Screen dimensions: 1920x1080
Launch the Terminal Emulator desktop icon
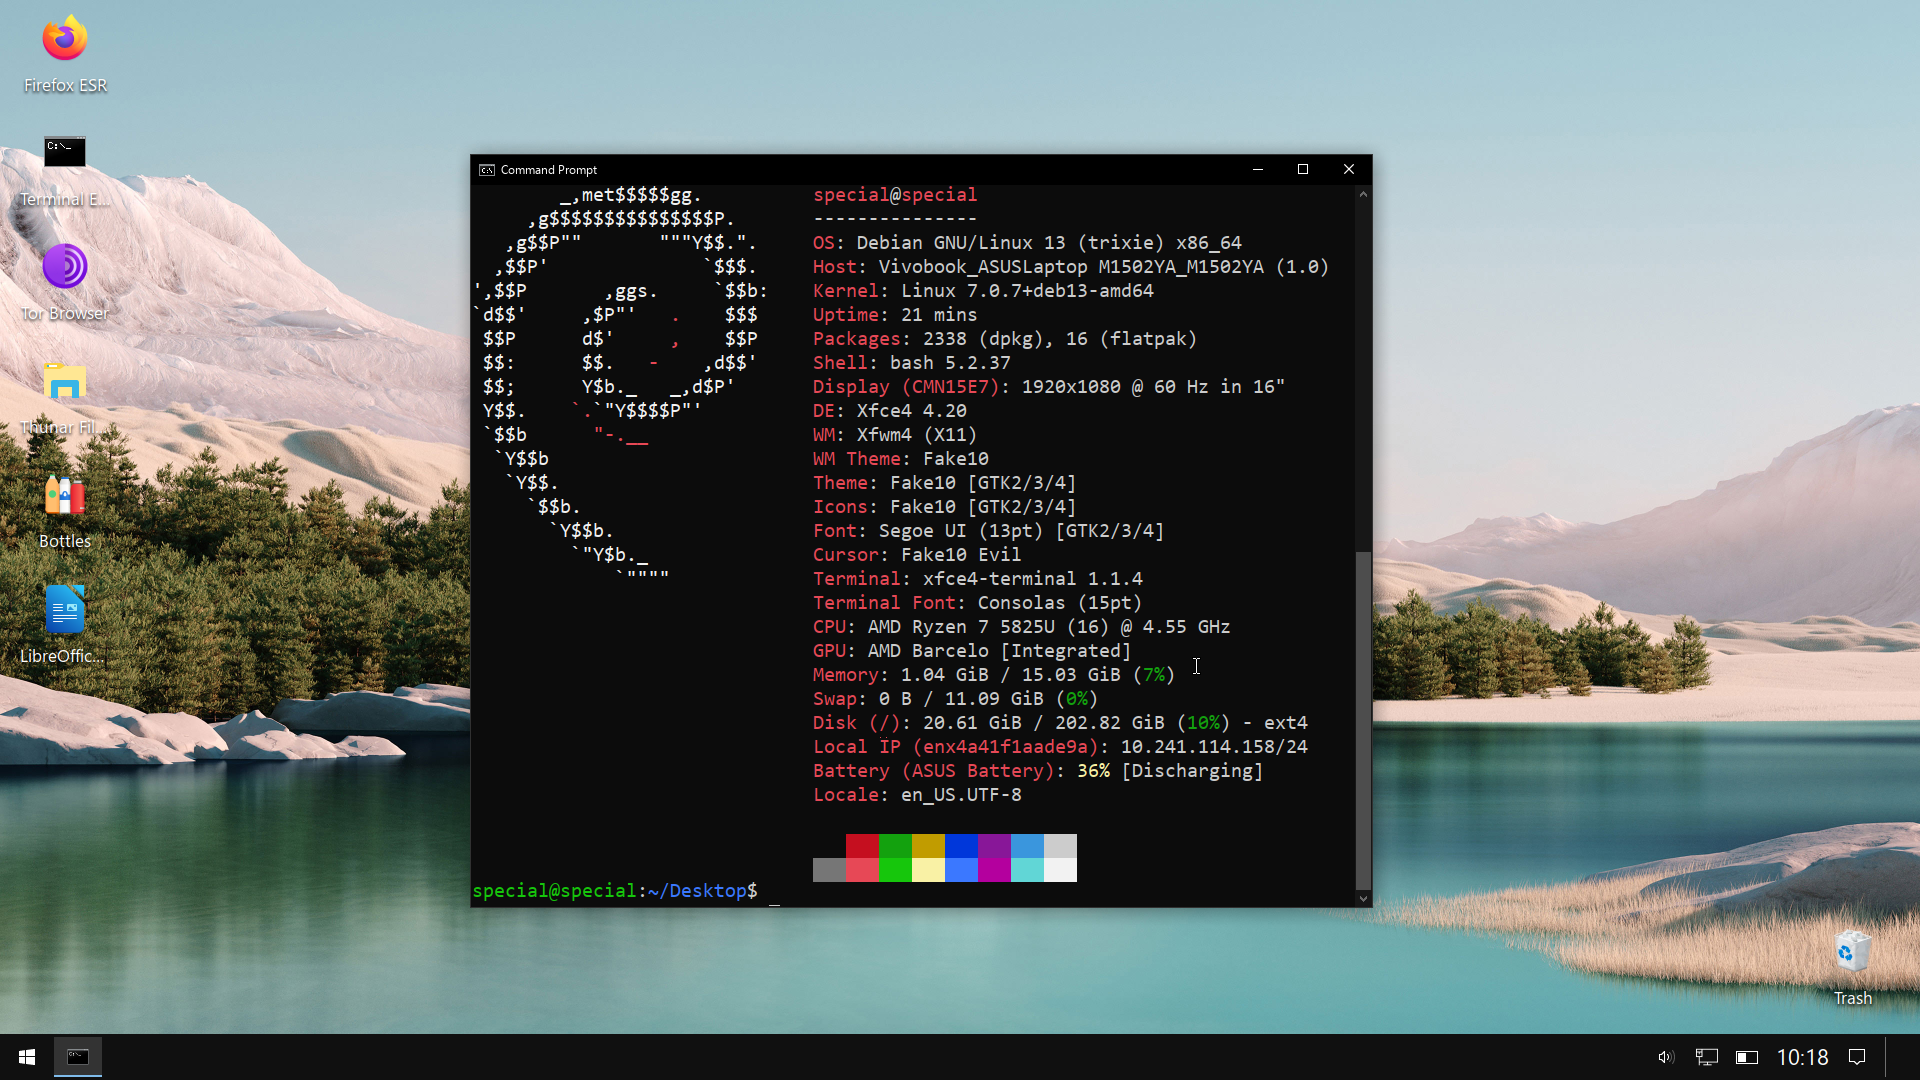(x=65, y=170)
